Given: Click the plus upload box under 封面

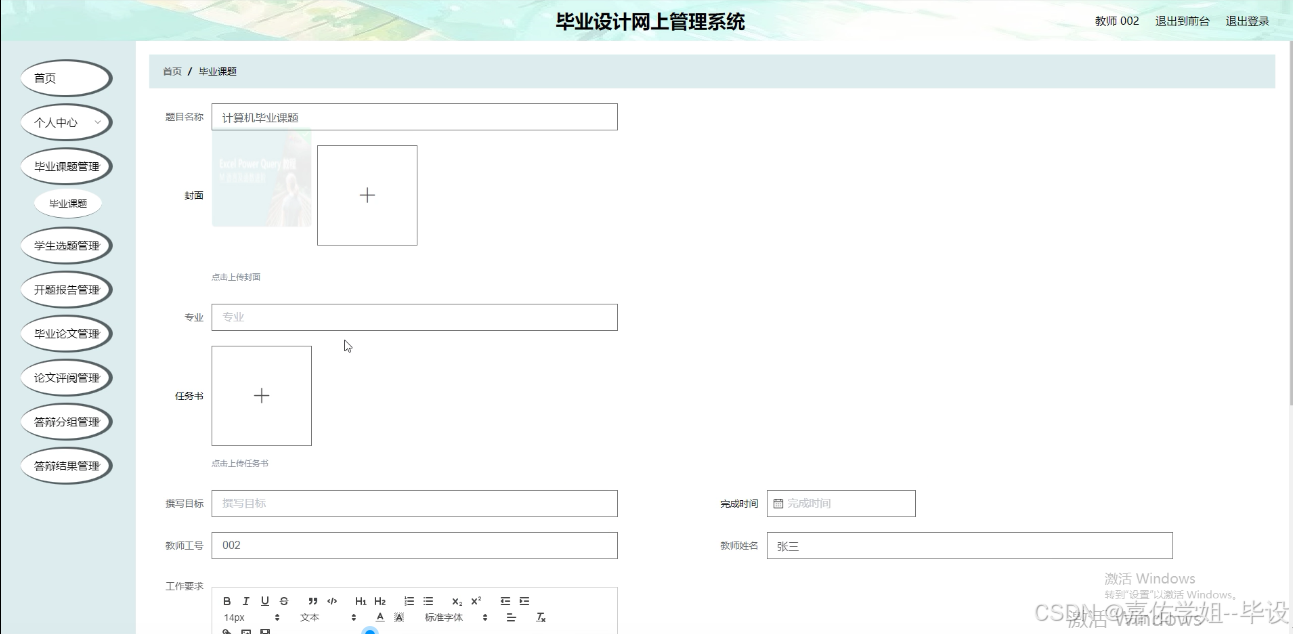Looking at the screenshot, I should point(367,195).
